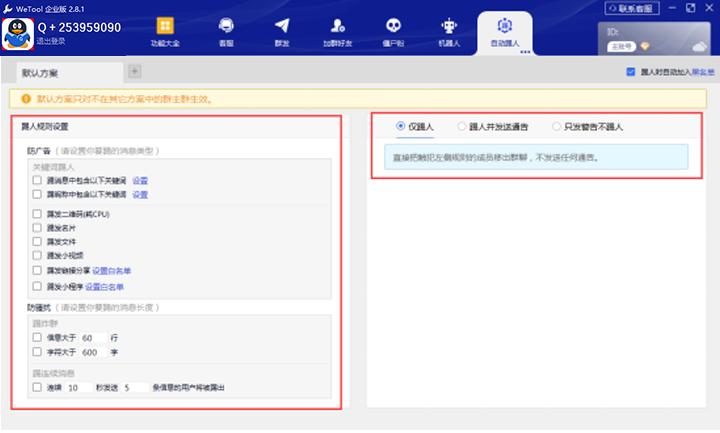Click the line count field showing 60
720x433 pixels.
click(93, 338)
